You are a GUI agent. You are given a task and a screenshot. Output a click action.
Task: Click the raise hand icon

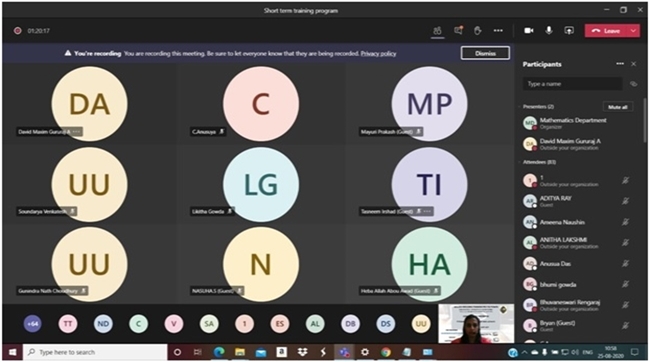(478, 31)
